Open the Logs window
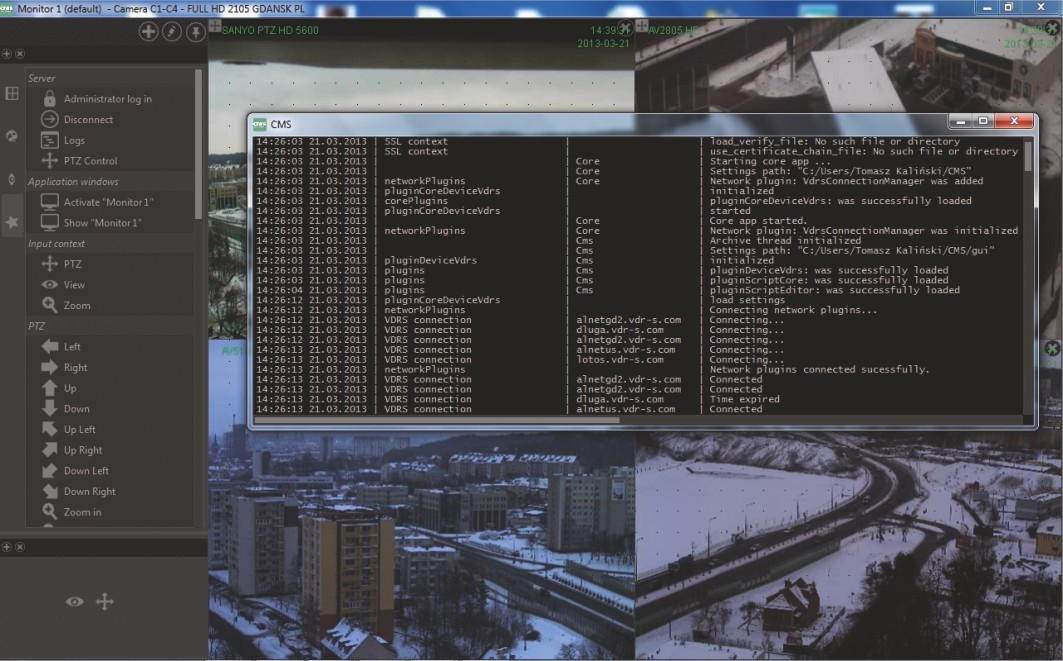Screen dimensions: 1063x661 coord(74,141)
